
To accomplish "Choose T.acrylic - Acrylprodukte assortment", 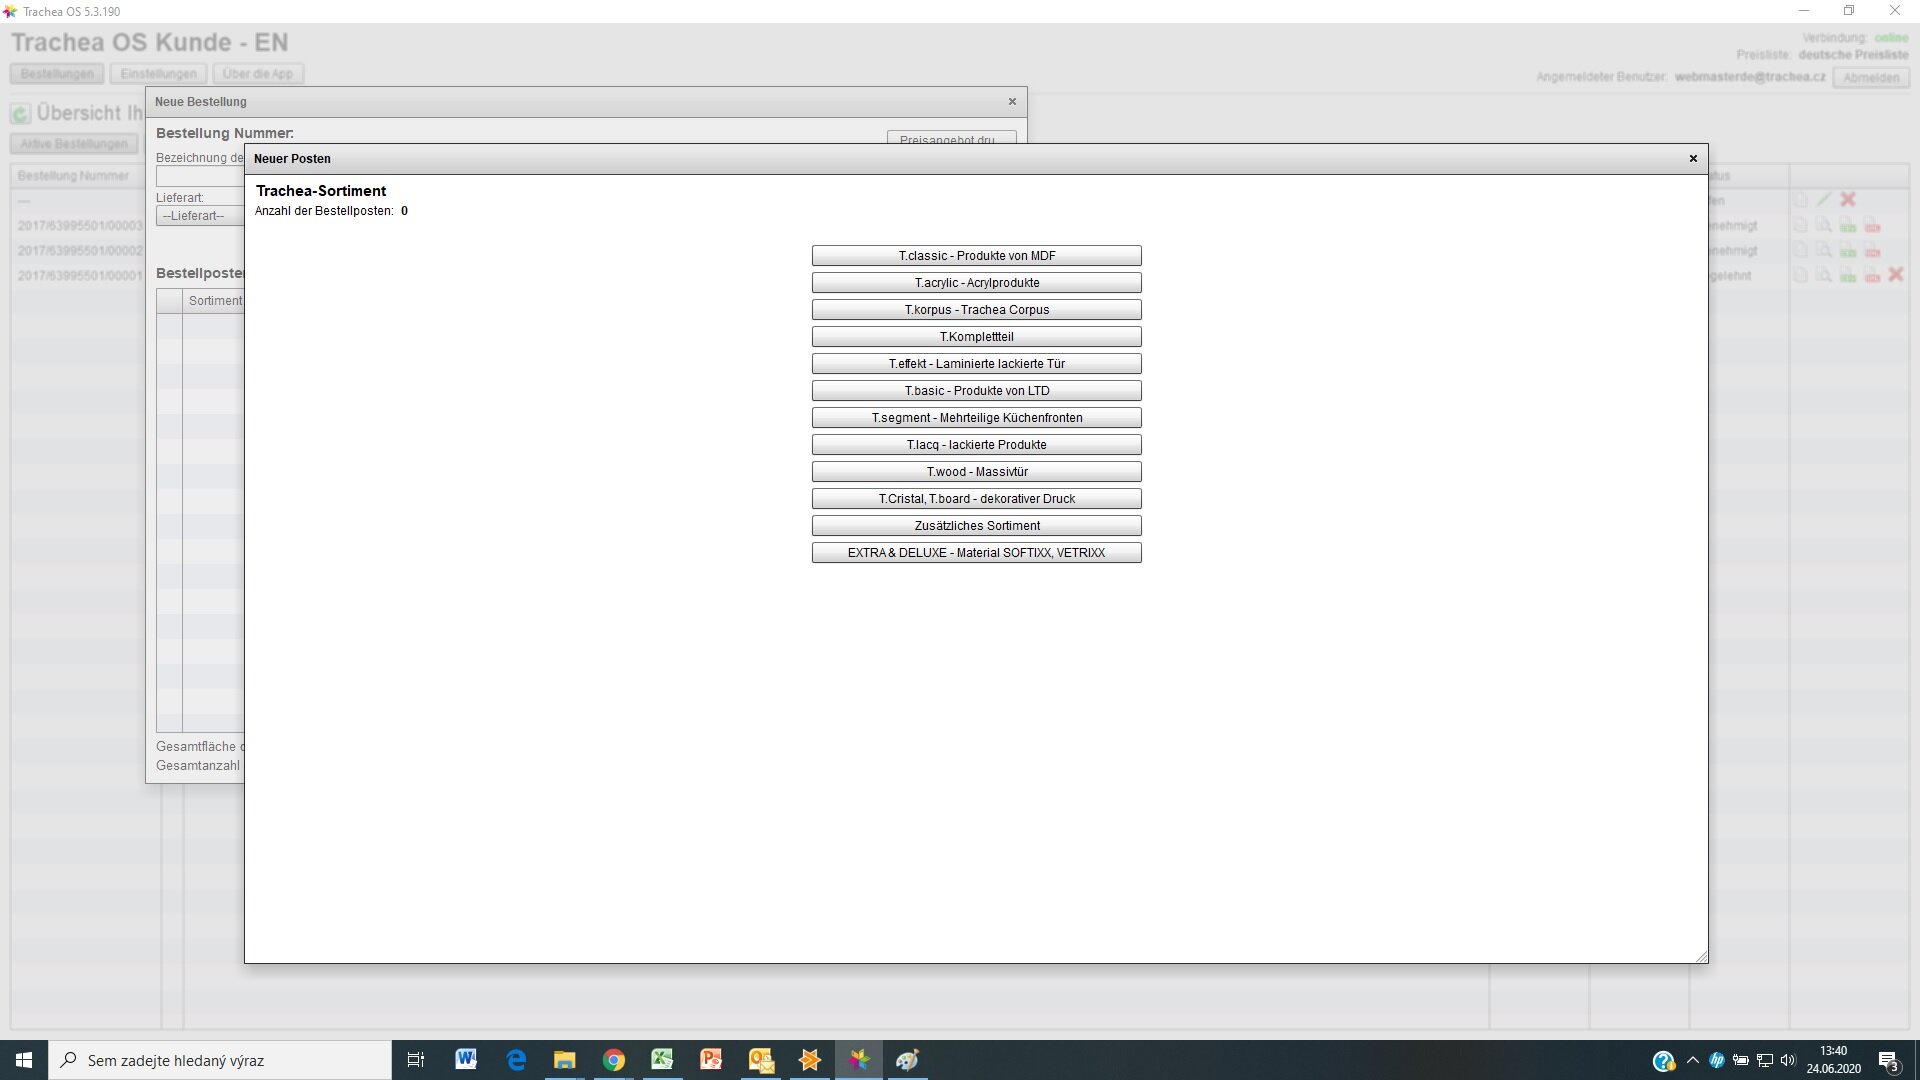I will 976,283.
